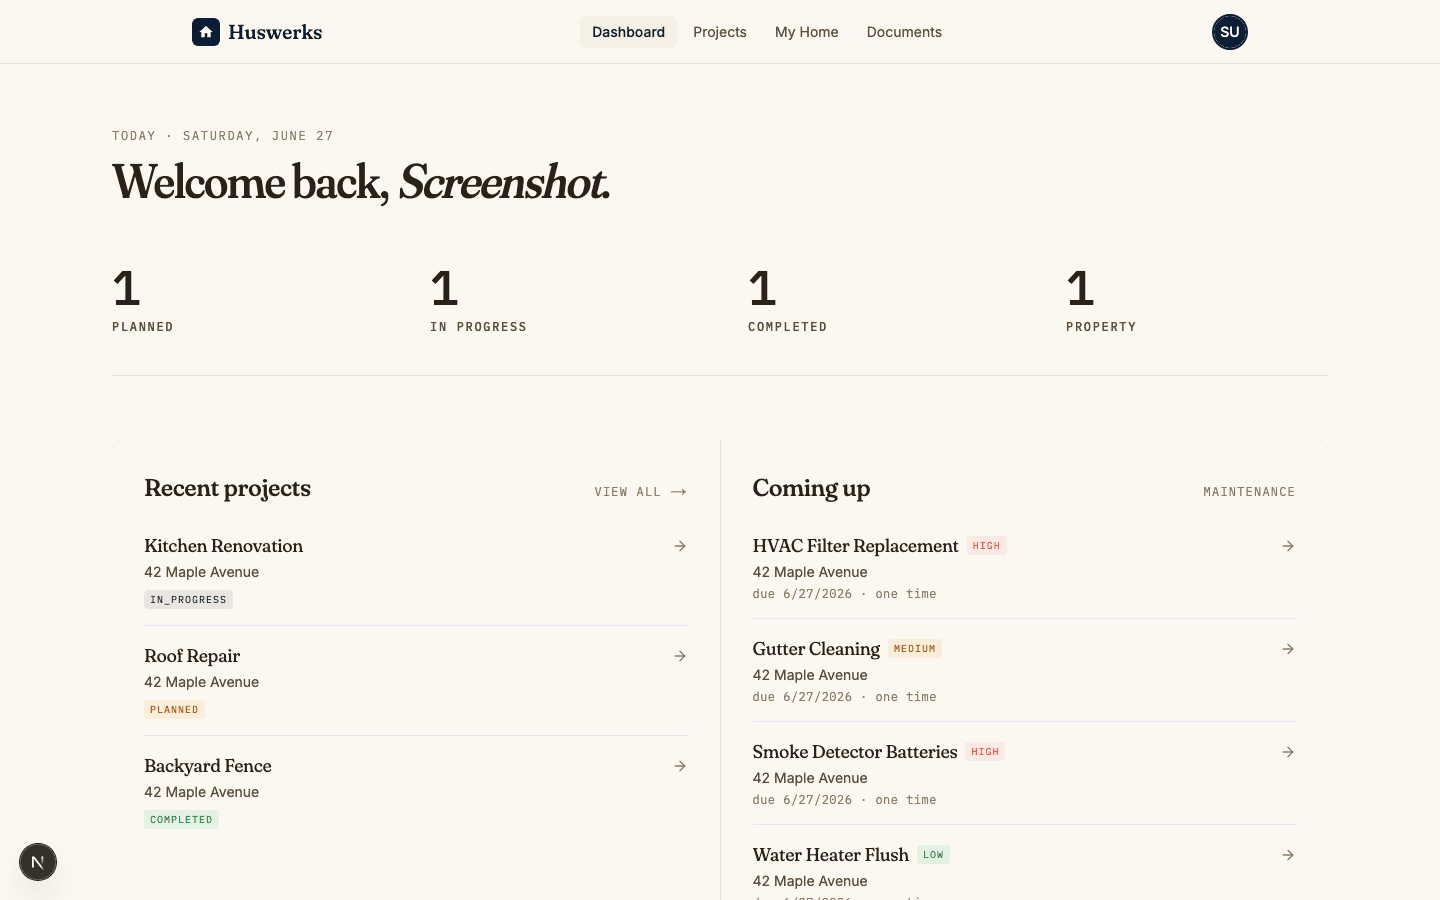Click the MAINTENANCE label in Coming up
Screen dimensions: 1440x900
point(1249,492)
